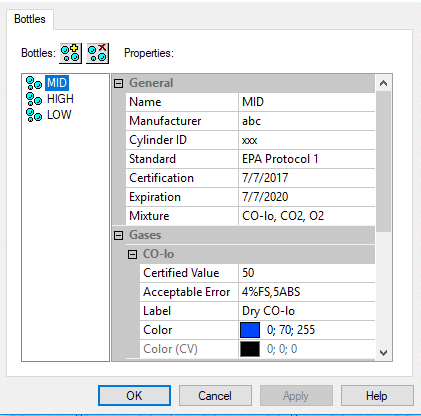The height and width of the screenshot is (416, 421).
Task: Switch to the Bottles tab
Action: pos(30,19)
